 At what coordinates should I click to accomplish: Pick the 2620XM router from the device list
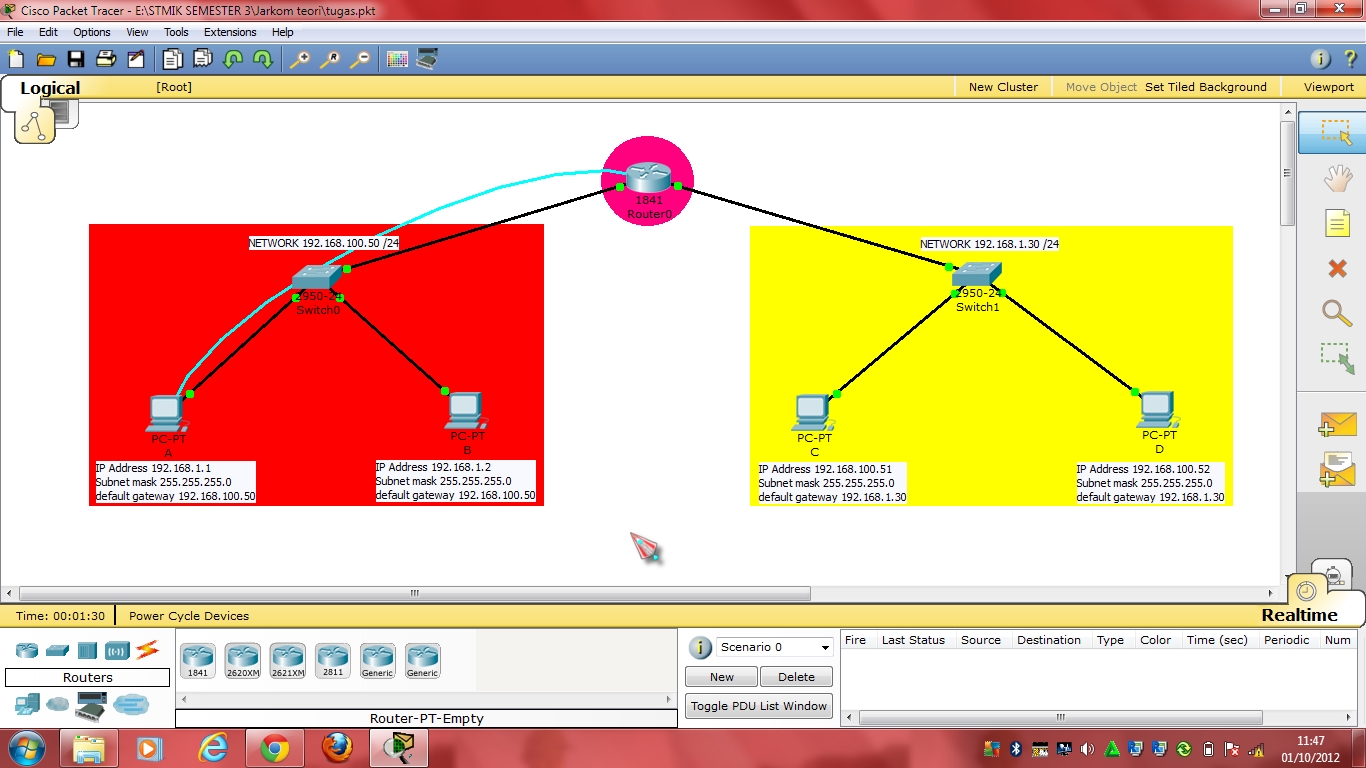243,661
